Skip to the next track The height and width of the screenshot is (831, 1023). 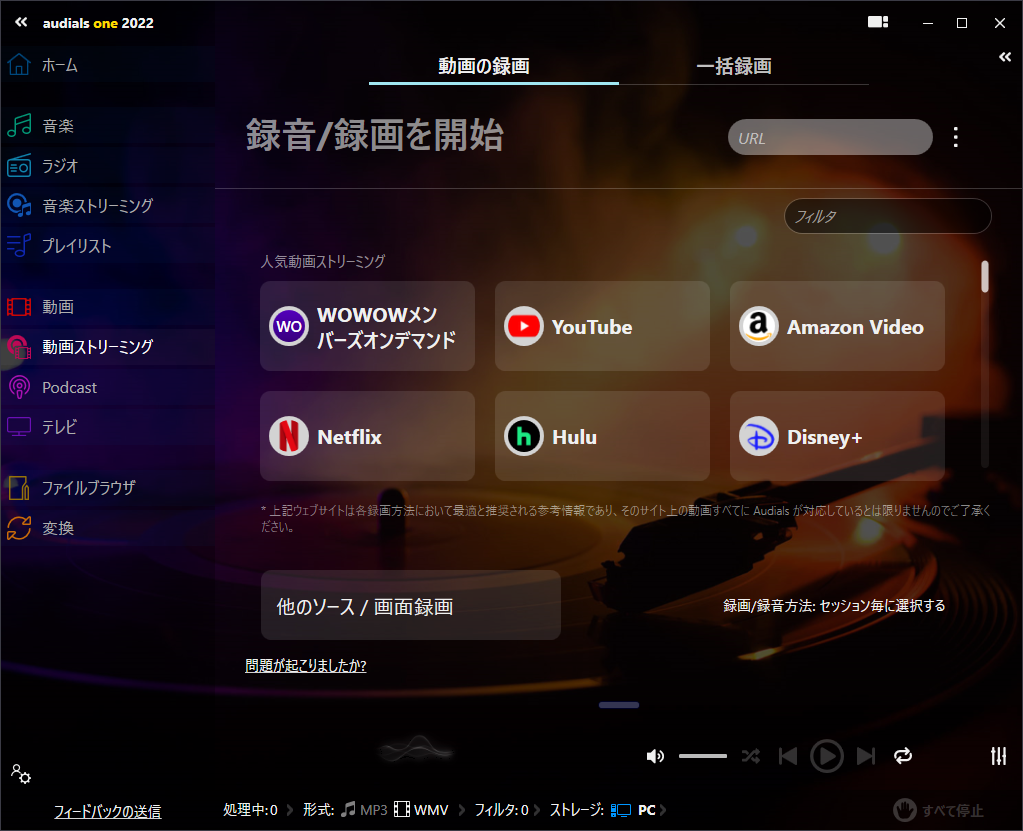click(866, 756)
